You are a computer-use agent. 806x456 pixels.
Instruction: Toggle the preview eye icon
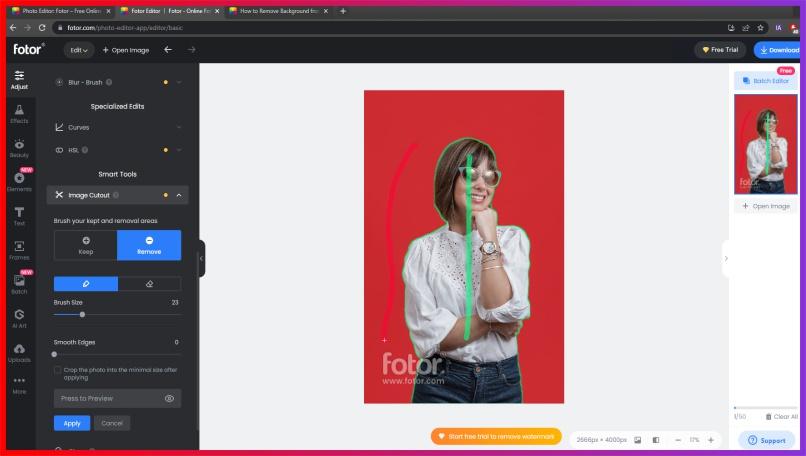169,398
